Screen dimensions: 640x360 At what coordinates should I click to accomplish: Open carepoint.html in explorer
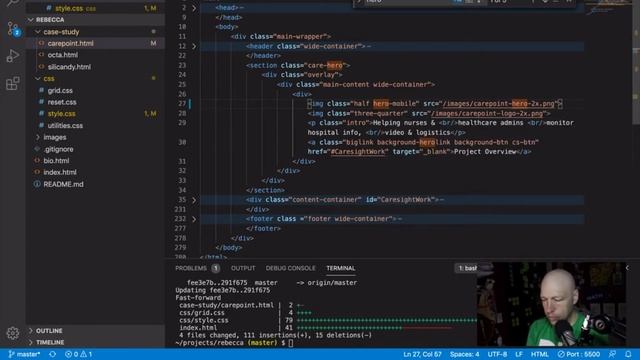point(96,43)
